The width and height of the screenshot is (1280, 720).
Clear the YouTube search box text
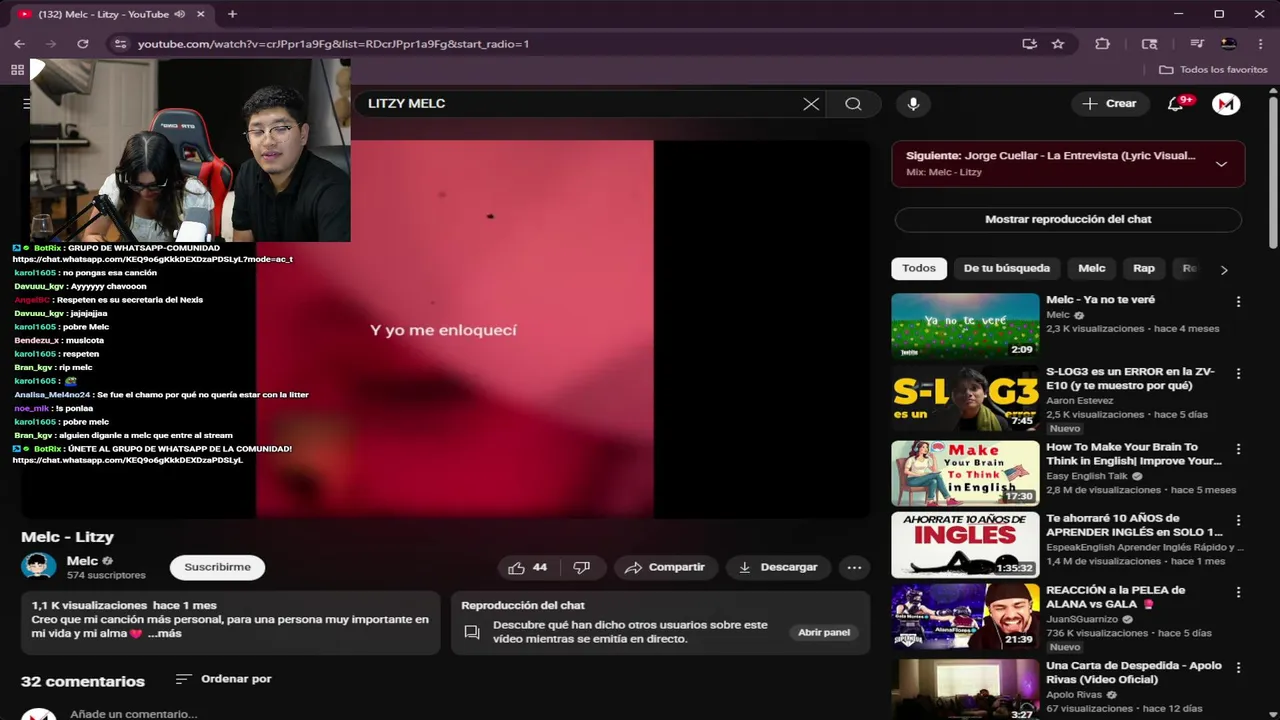coord(811,104)
